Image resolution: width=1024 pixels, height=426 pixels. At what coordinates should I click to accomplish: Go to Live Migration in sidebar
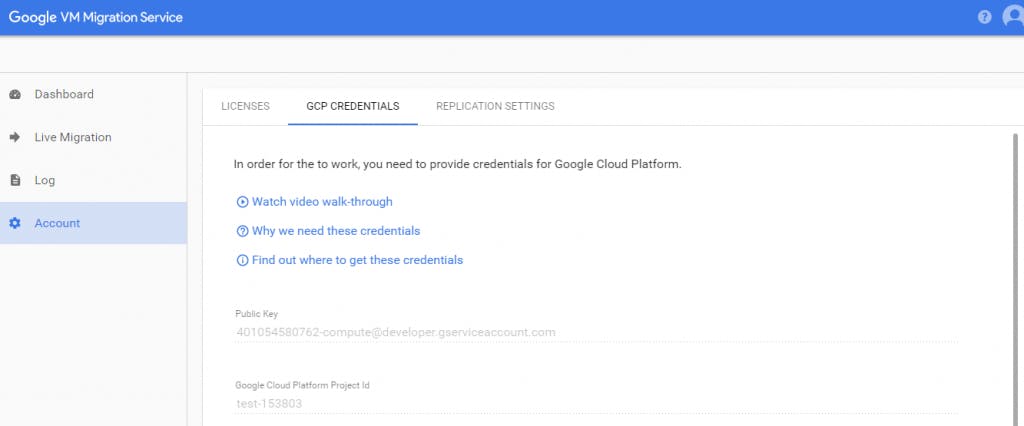click(x=73, y=138)
